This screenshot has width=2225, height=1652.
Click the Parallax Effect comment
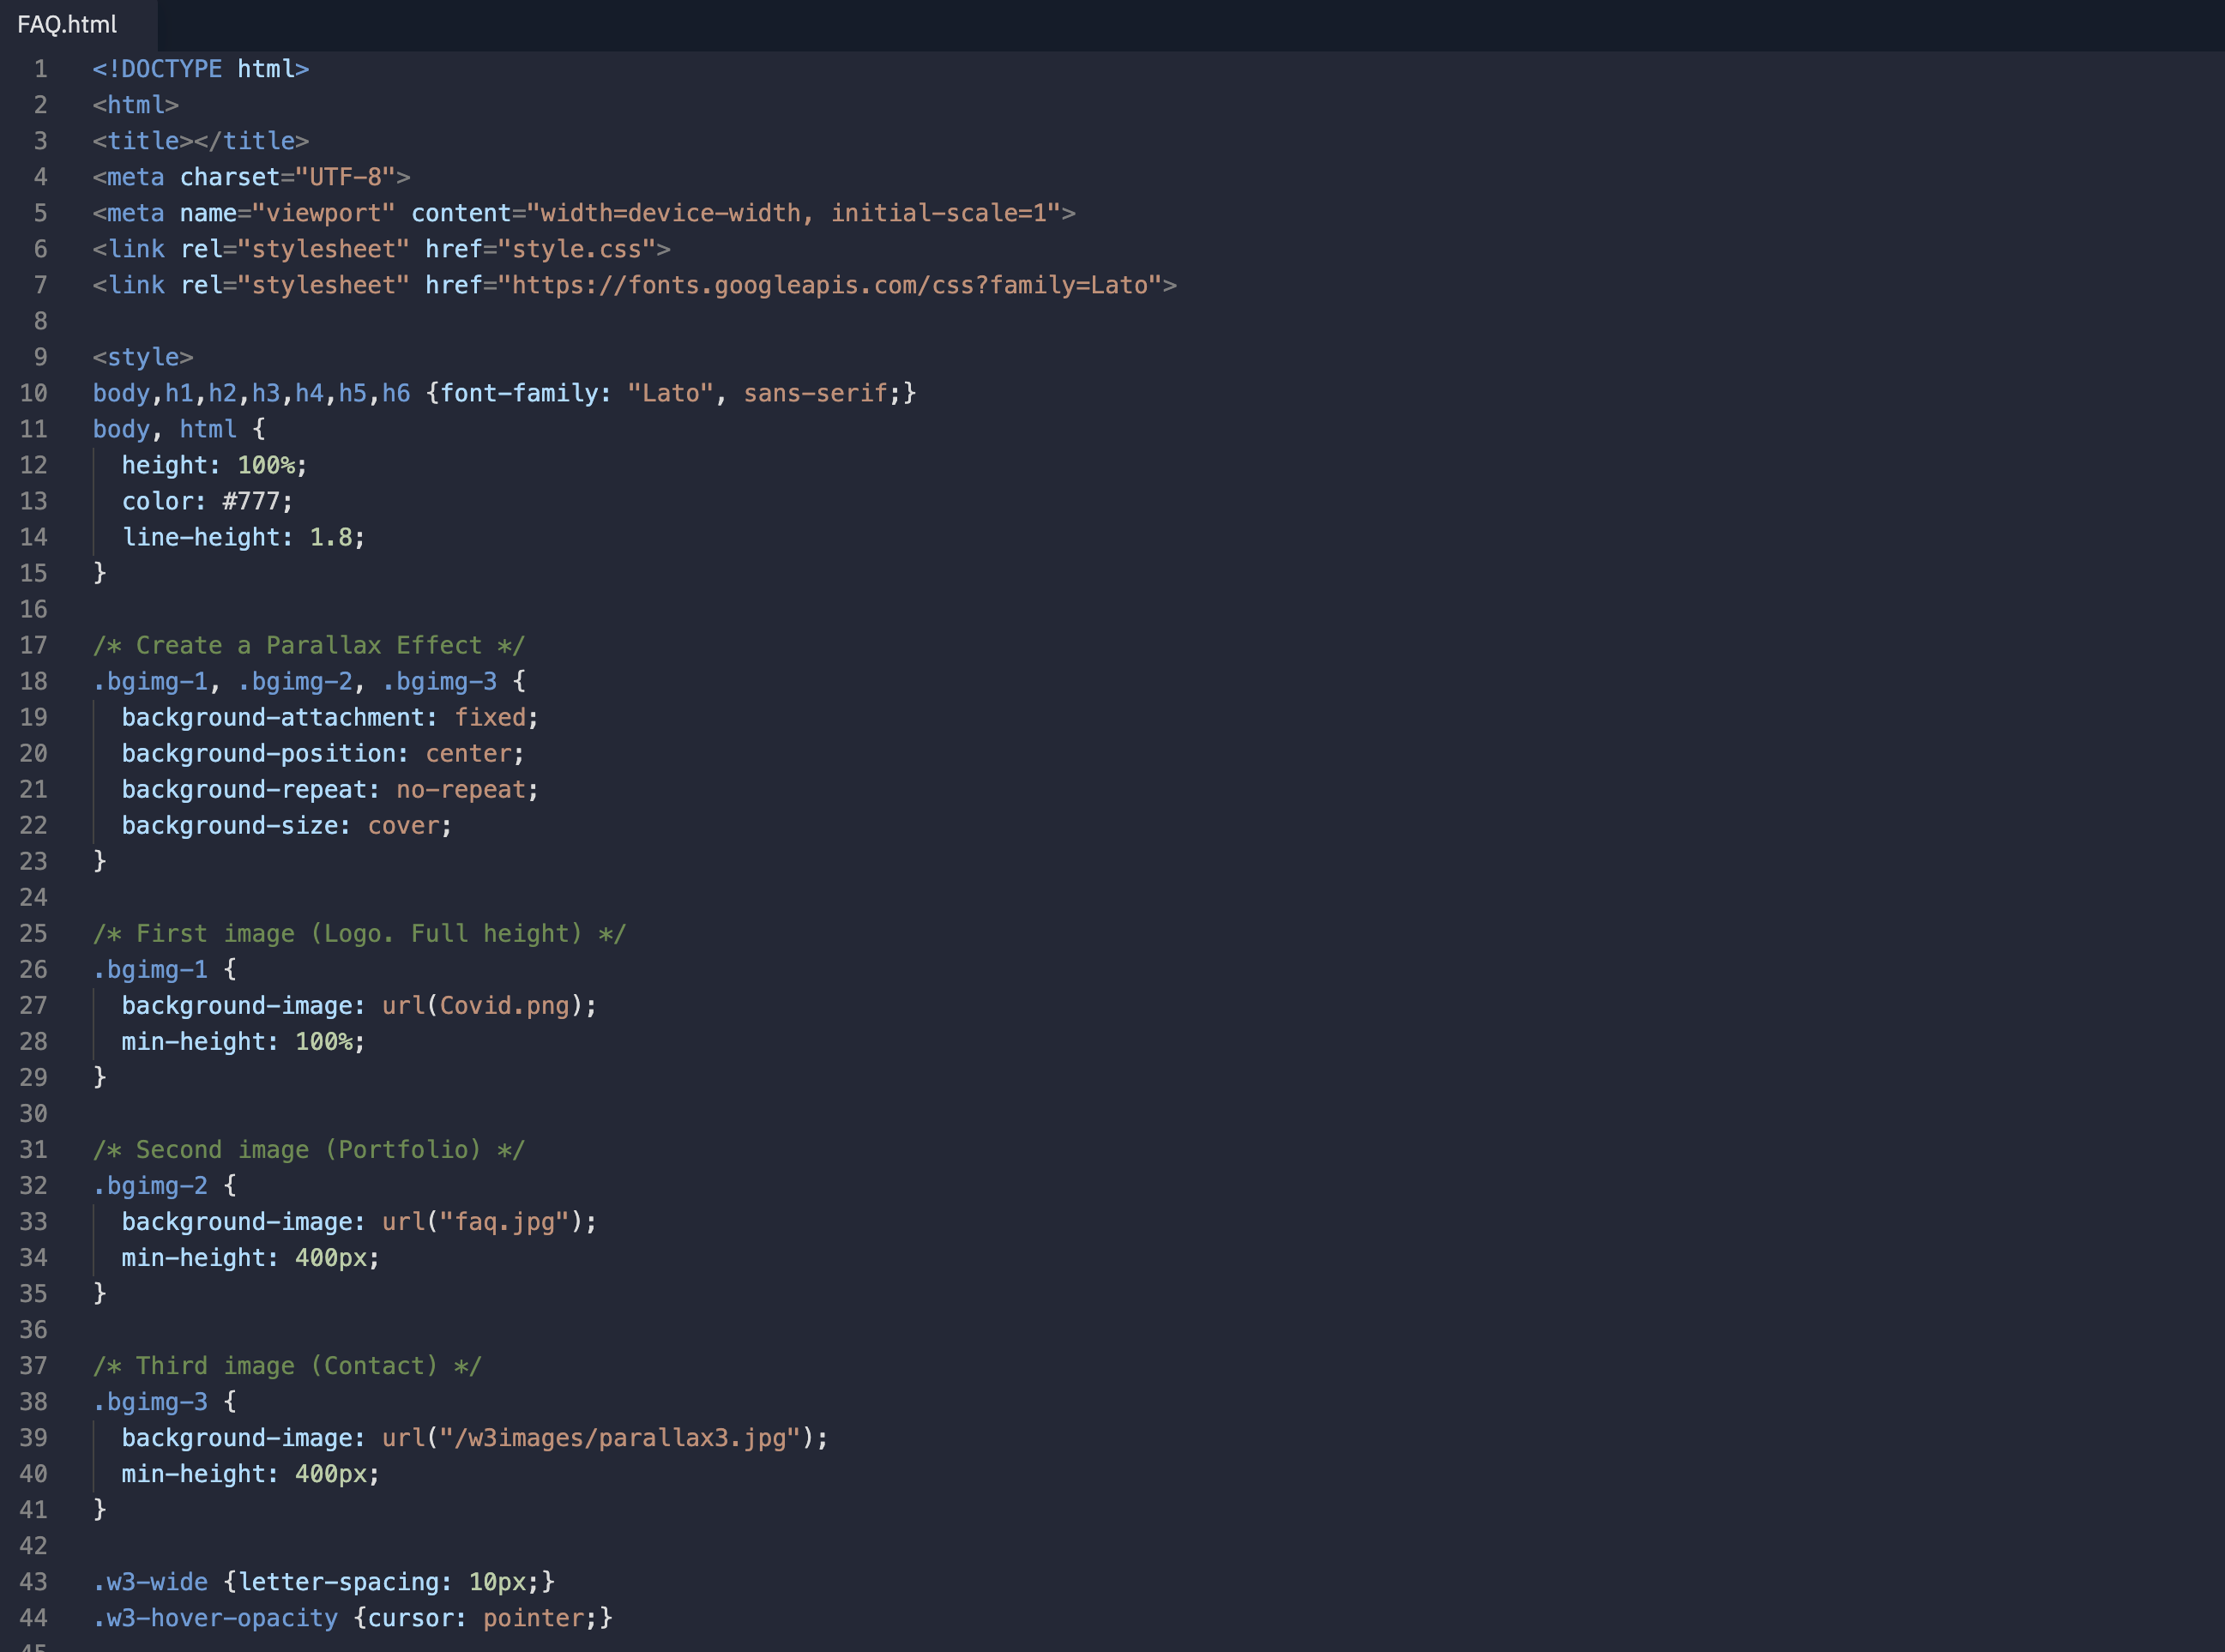[308, 645]
